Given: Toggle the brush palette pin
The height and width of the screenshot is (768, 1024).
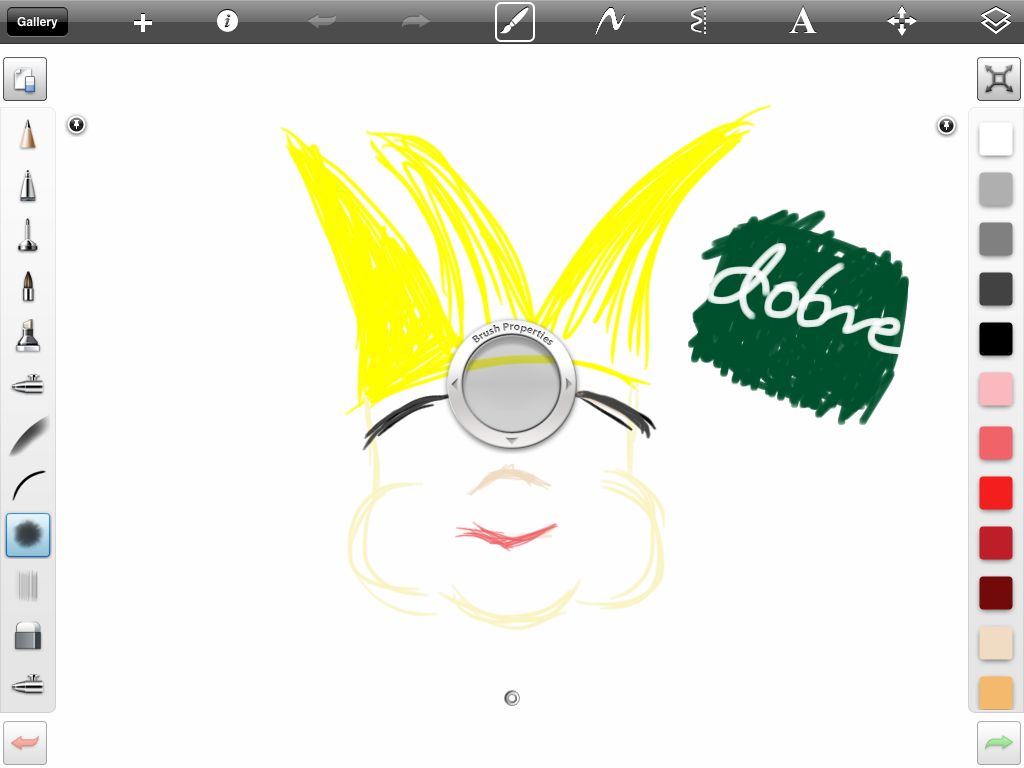Looking at the screenshot, I should (x=76, y=125).
